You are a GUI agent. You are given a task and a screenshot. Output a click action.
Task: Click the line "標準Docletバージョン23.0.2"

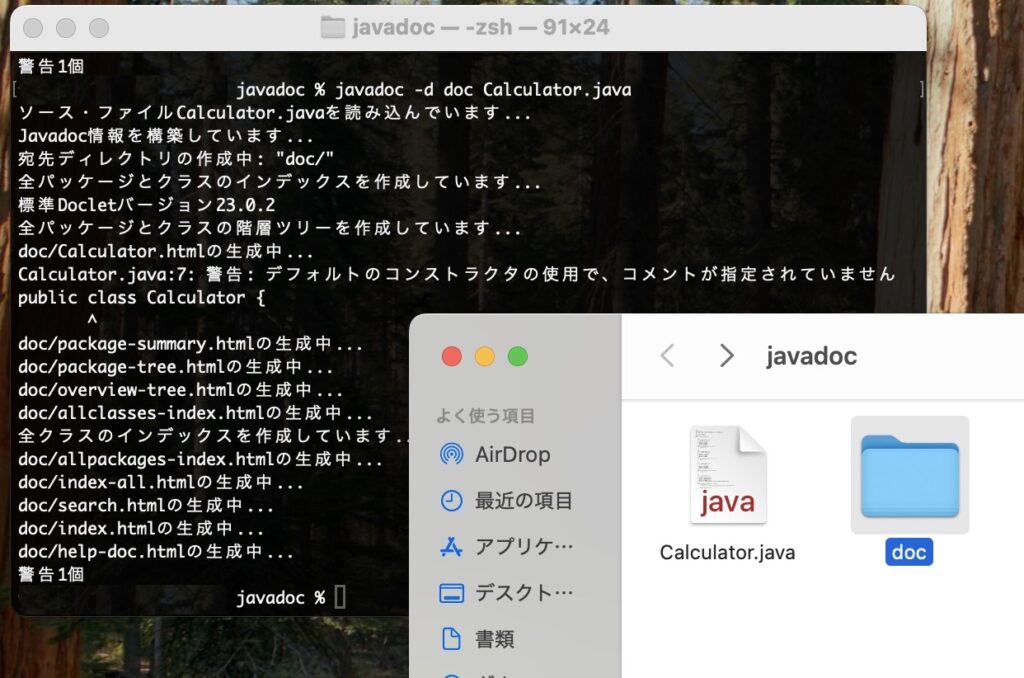click(146, 205)
